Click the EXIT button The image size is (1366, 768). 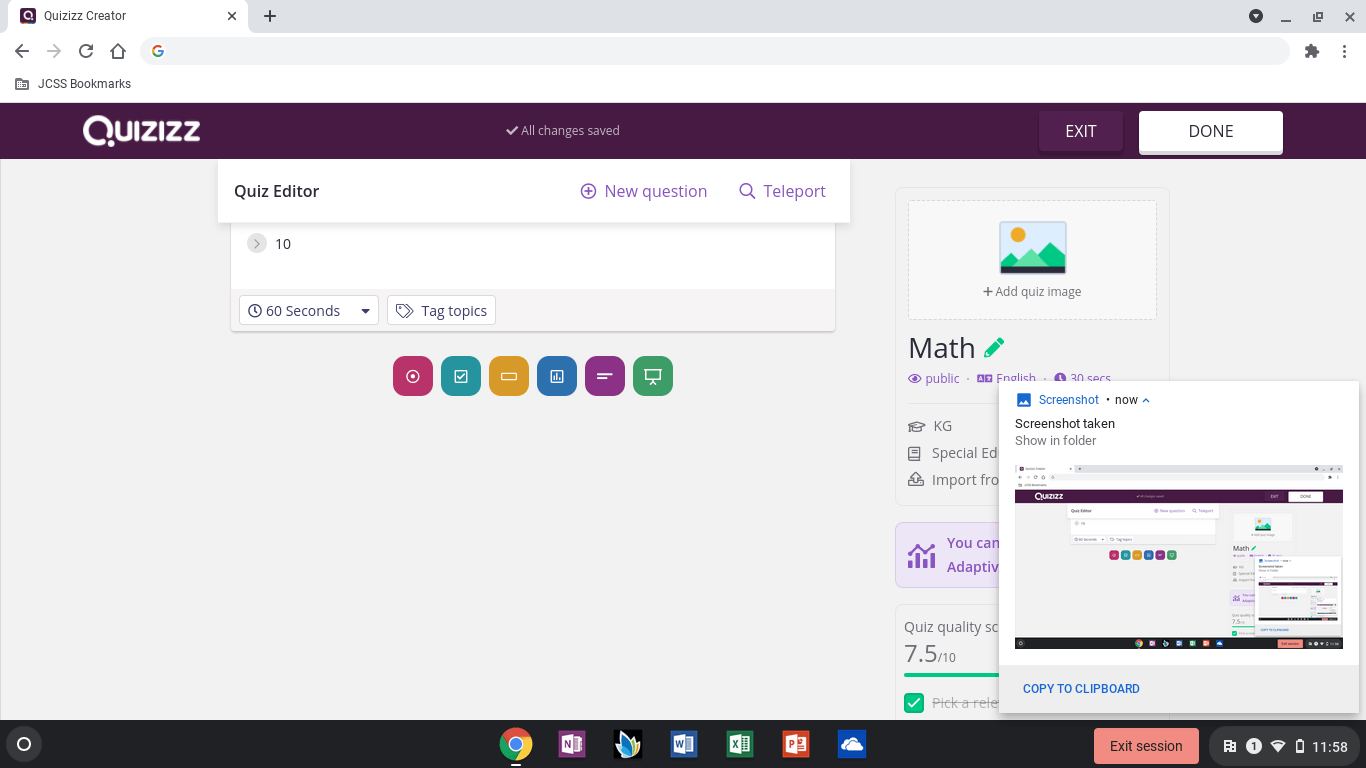[1081, 131]
